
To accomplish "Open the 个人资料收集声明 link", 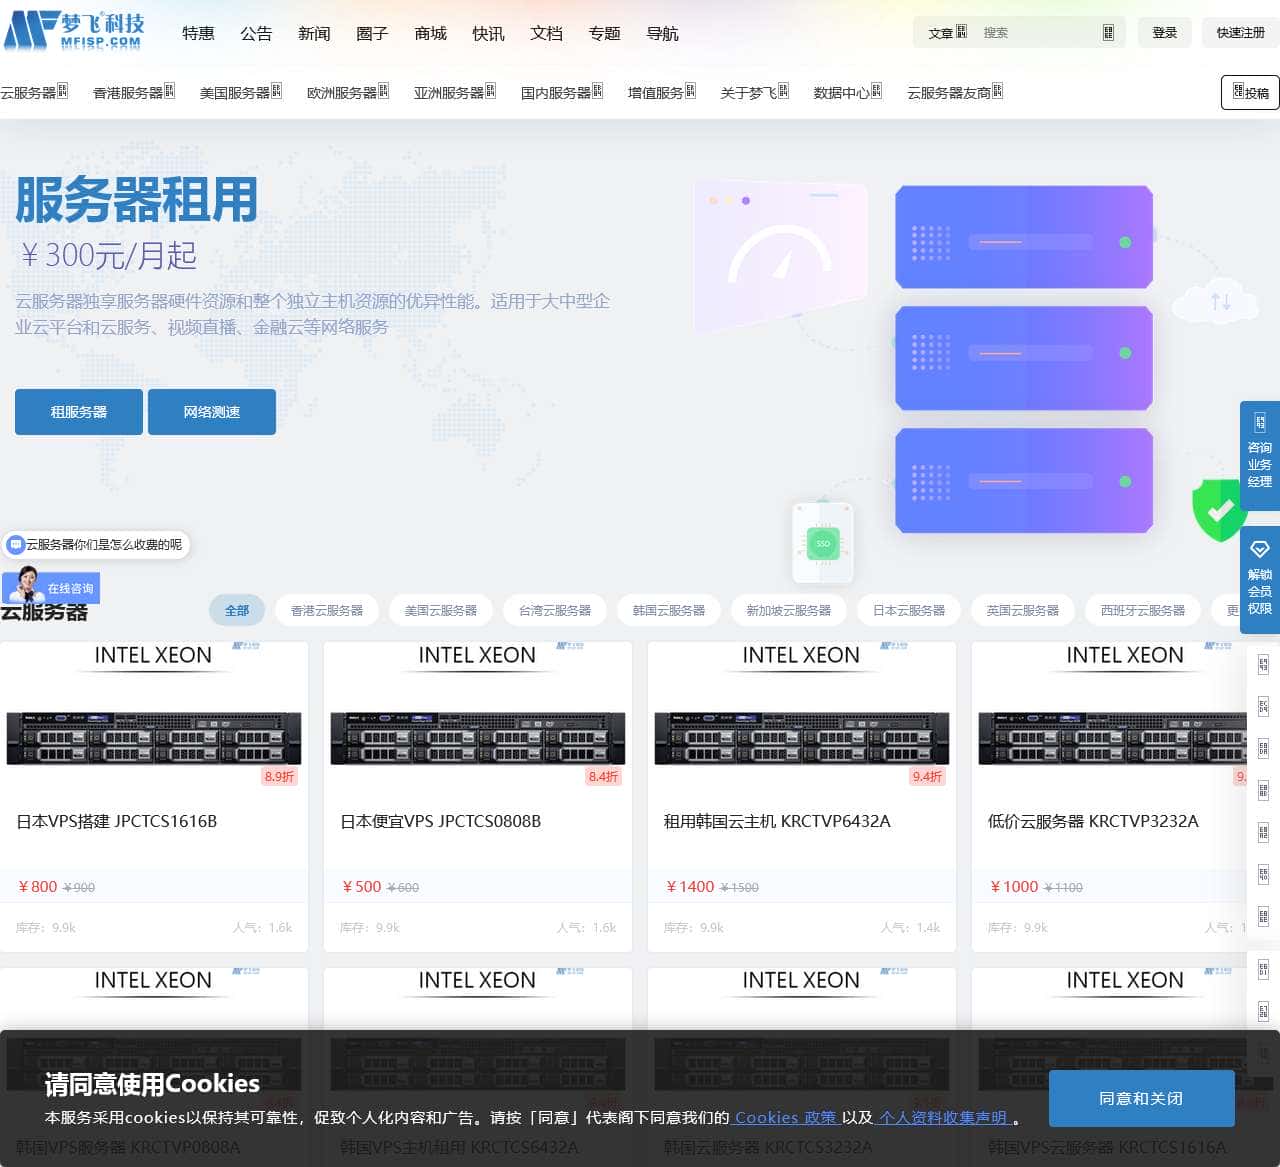I will pos(944,1117).
